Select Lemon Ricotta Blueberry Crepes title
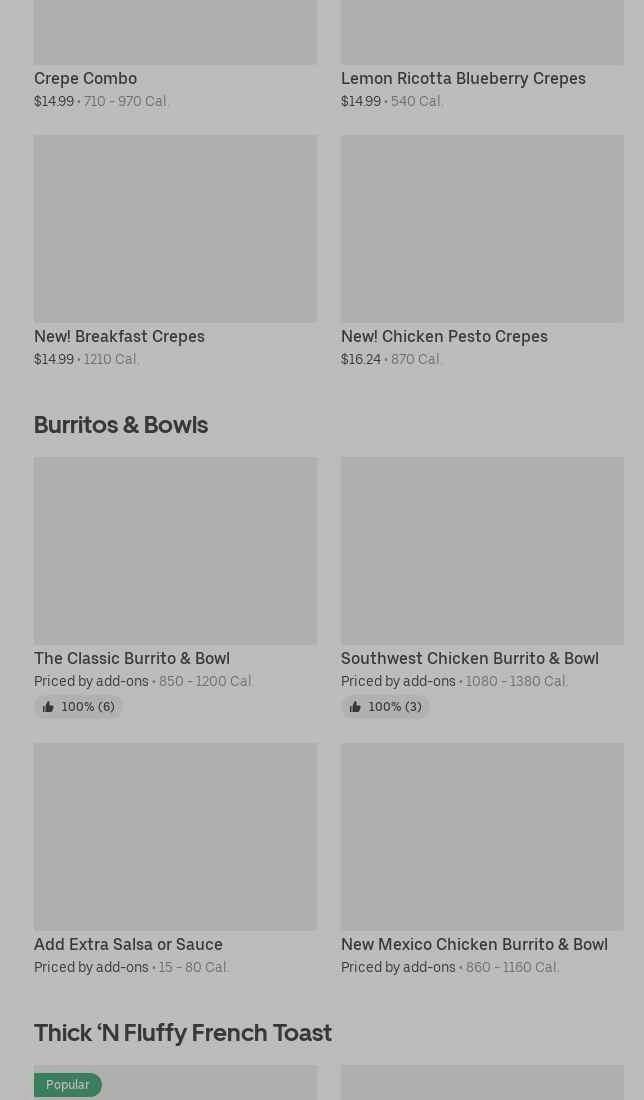Screen dimensions: 644x1100 point(463,78)
